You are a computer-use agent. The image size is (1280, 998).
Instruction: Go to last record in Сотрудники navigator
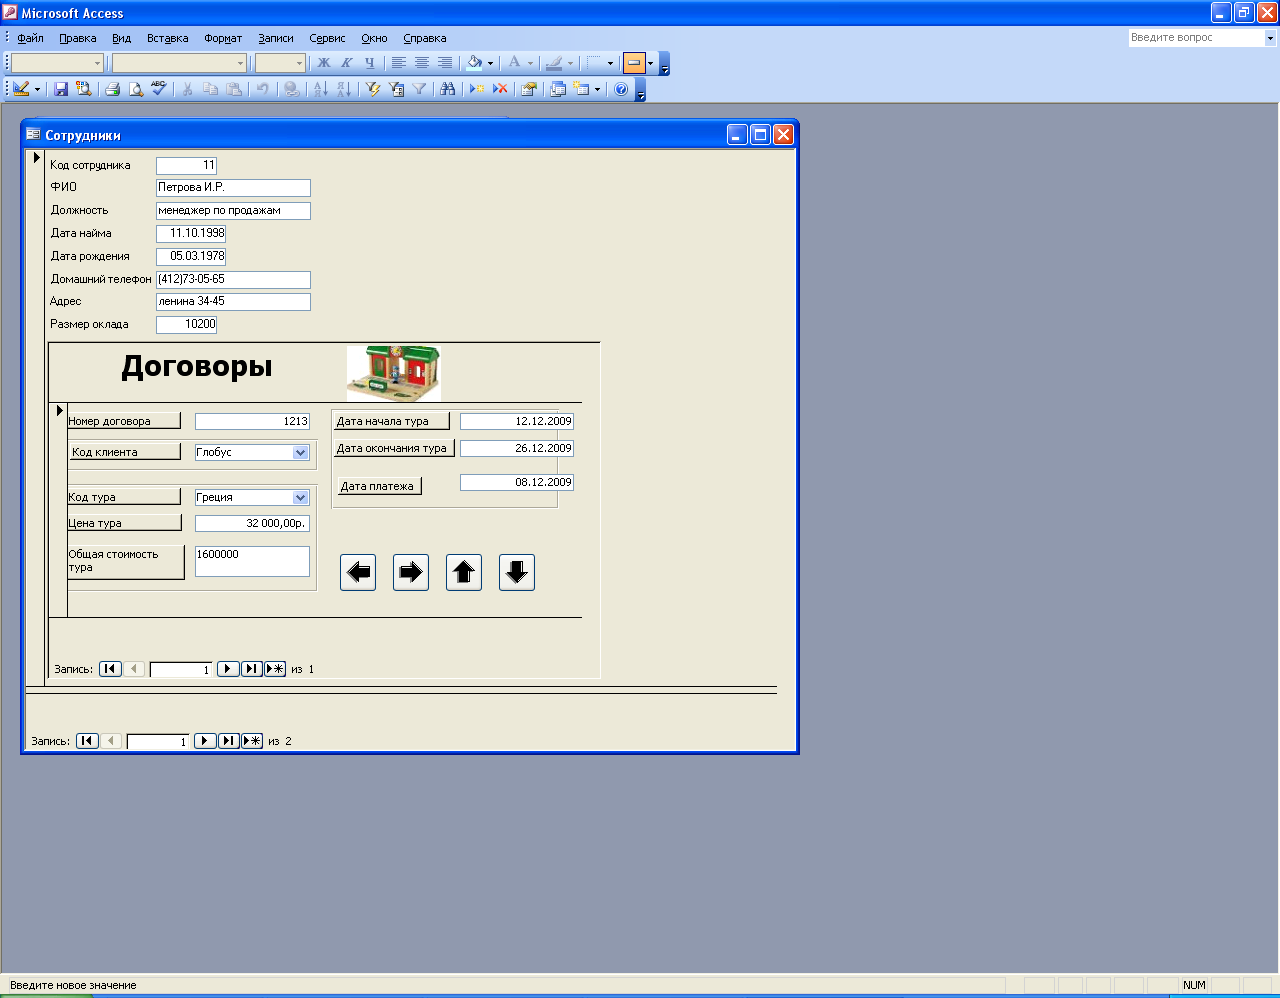(229, 741)
